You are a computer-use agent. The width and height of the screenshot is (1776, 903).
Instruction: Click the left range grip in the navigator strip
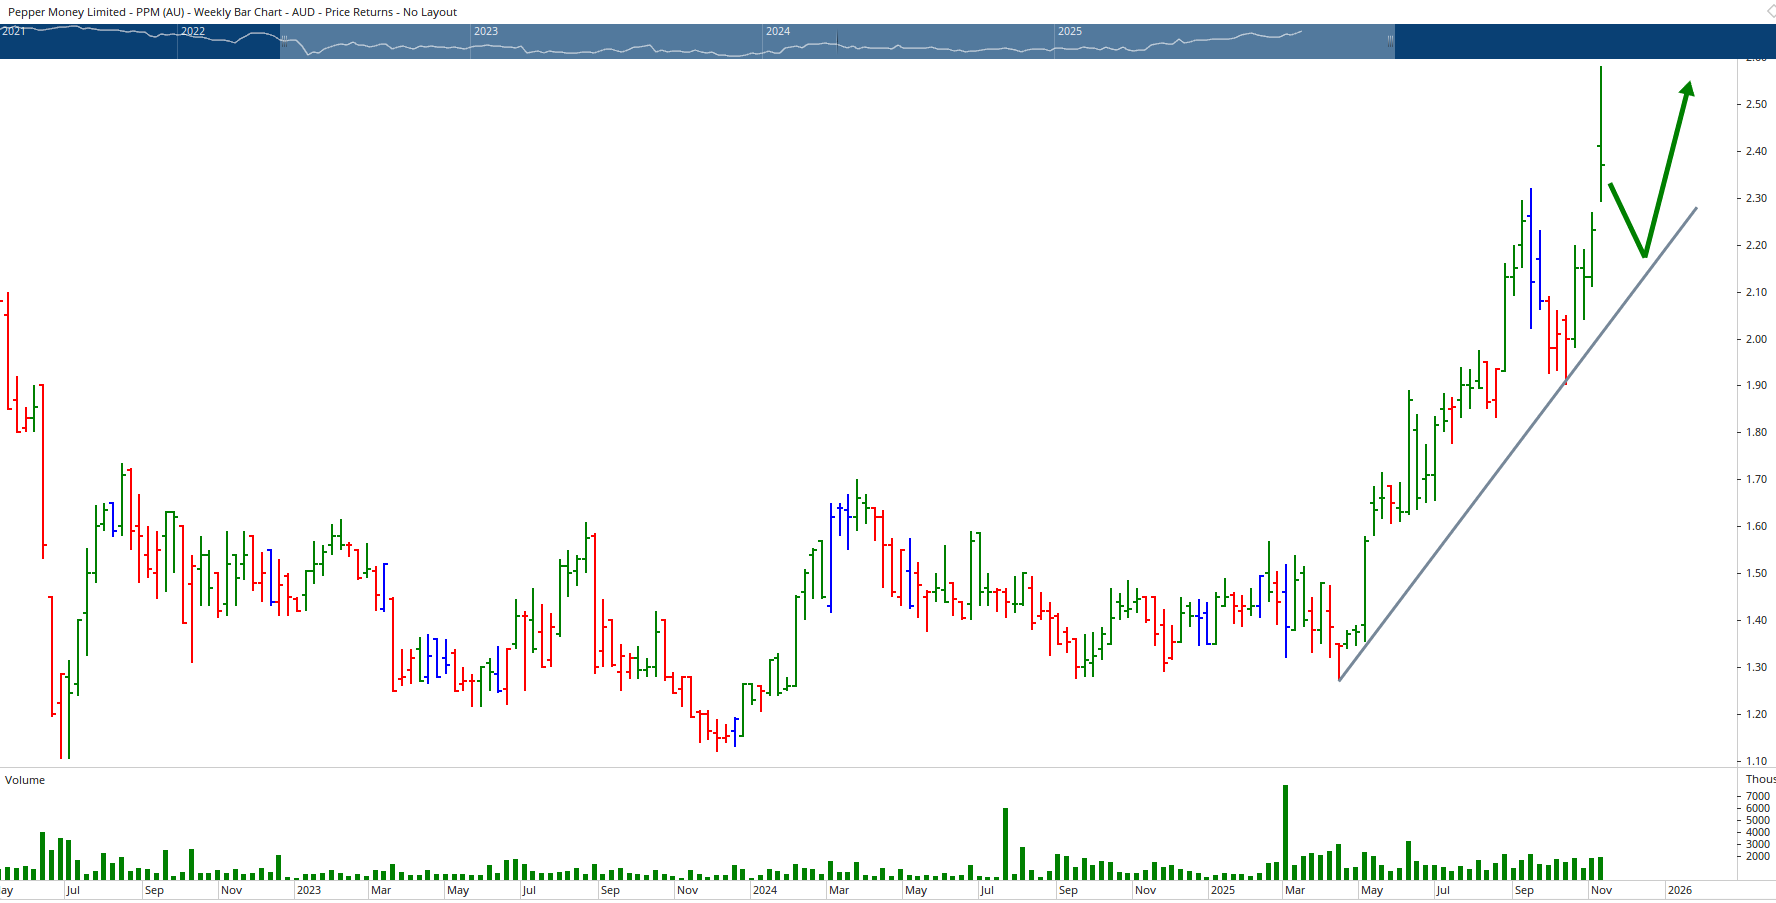pyautogui.click(x=283, y=41)
